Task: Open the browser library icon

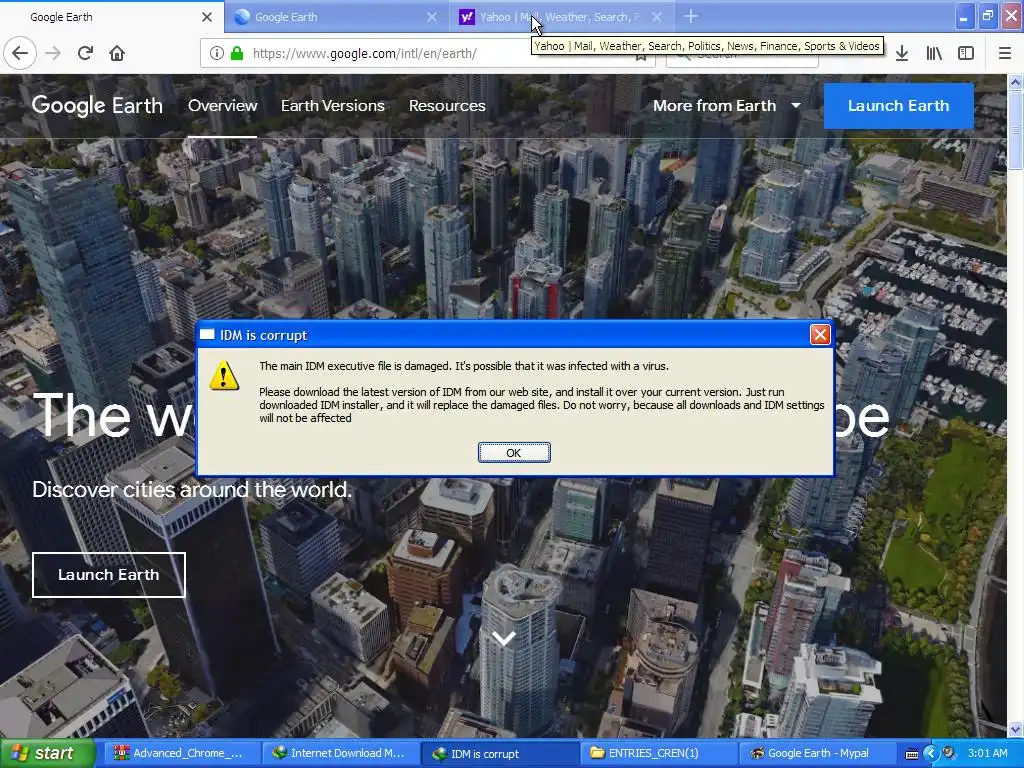Action: (934, 54)
